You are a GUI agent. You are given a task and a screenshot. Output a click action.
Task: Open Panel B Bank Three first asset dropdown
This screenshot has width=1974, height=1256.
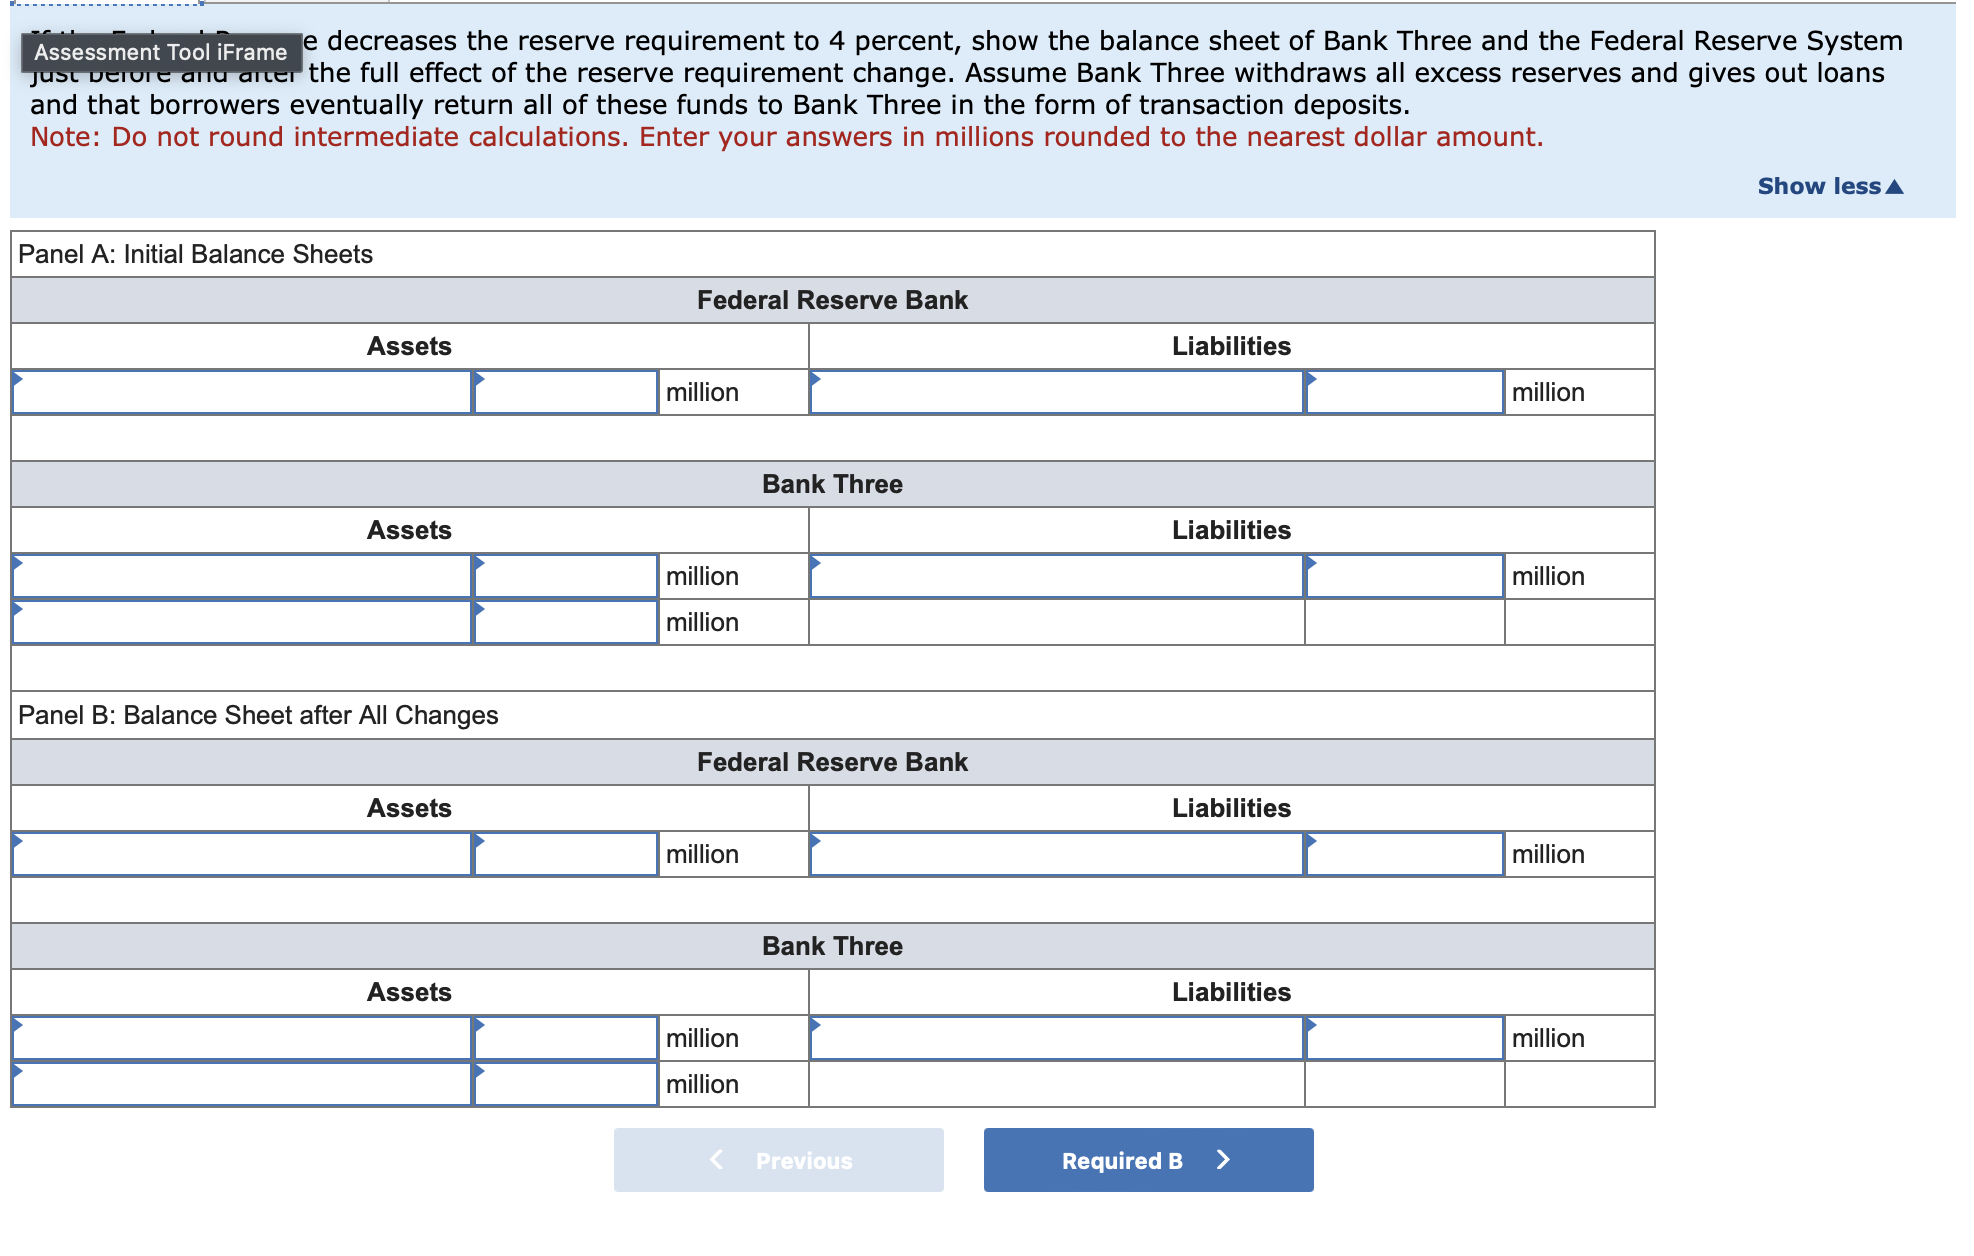241,1038
